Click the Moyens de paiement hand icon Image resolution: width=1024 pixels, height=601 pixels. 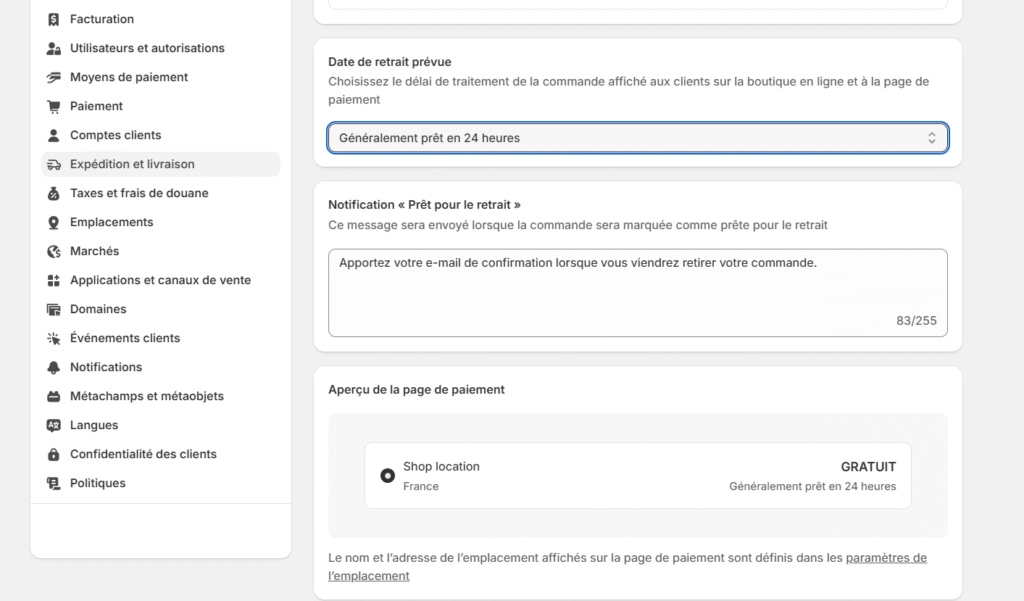tap(54, 77)
